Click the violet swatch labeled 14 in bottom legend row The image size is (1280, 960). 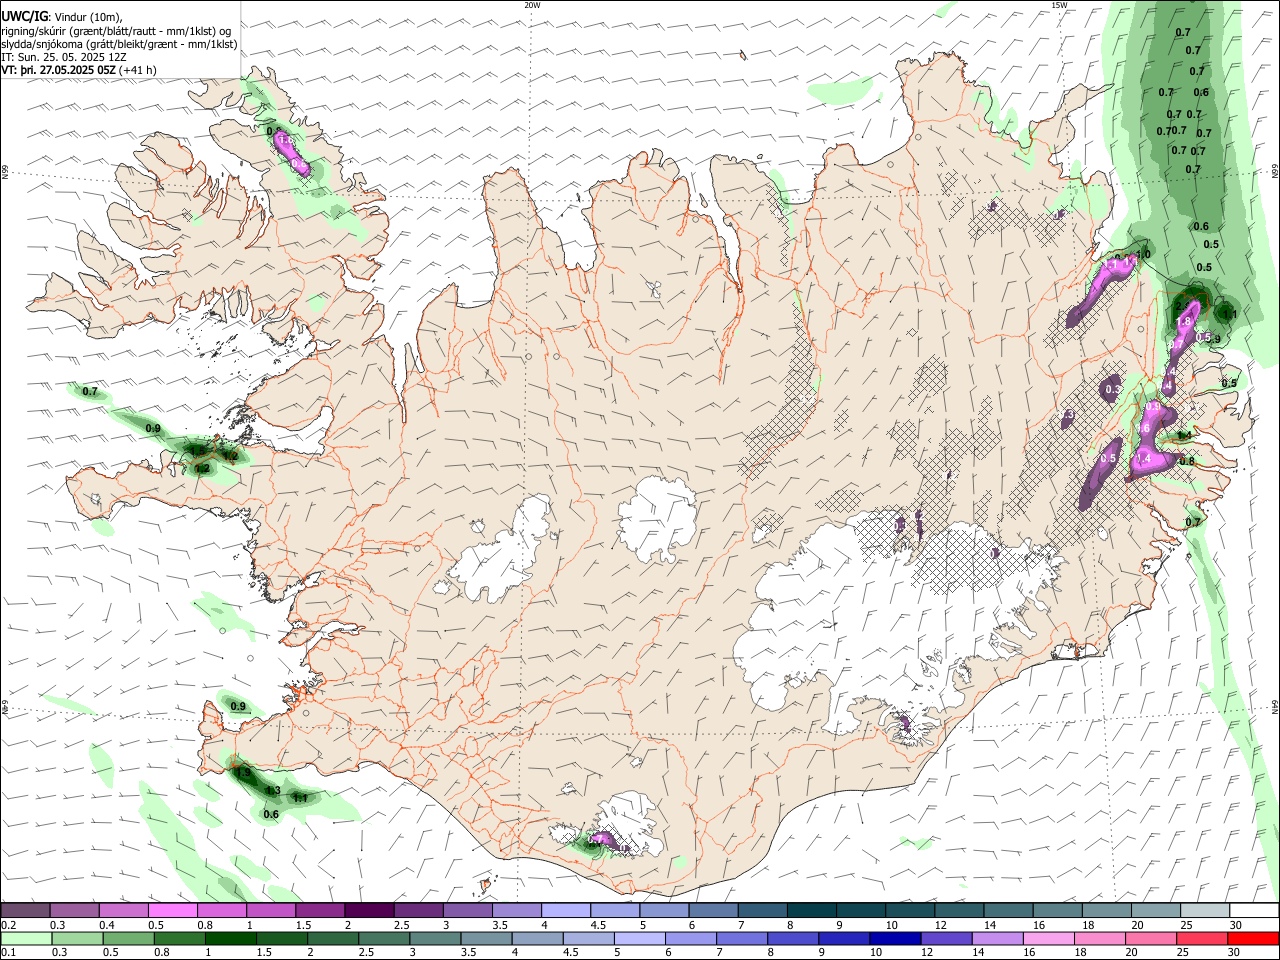(996, 939)
